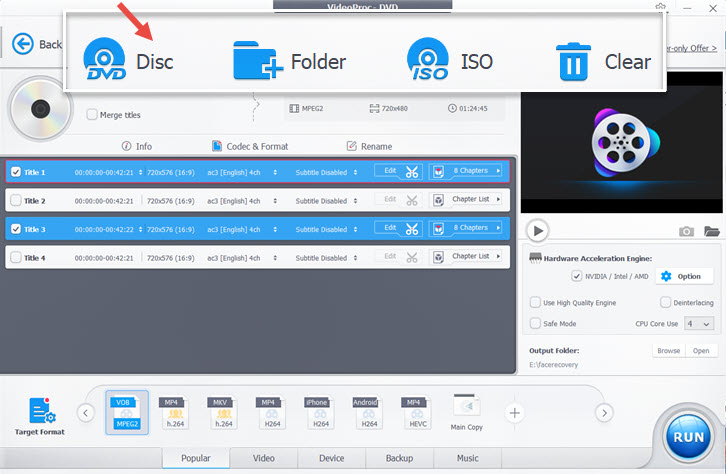Uncheck the Title 3 checkbox

(x=16, y=229)
